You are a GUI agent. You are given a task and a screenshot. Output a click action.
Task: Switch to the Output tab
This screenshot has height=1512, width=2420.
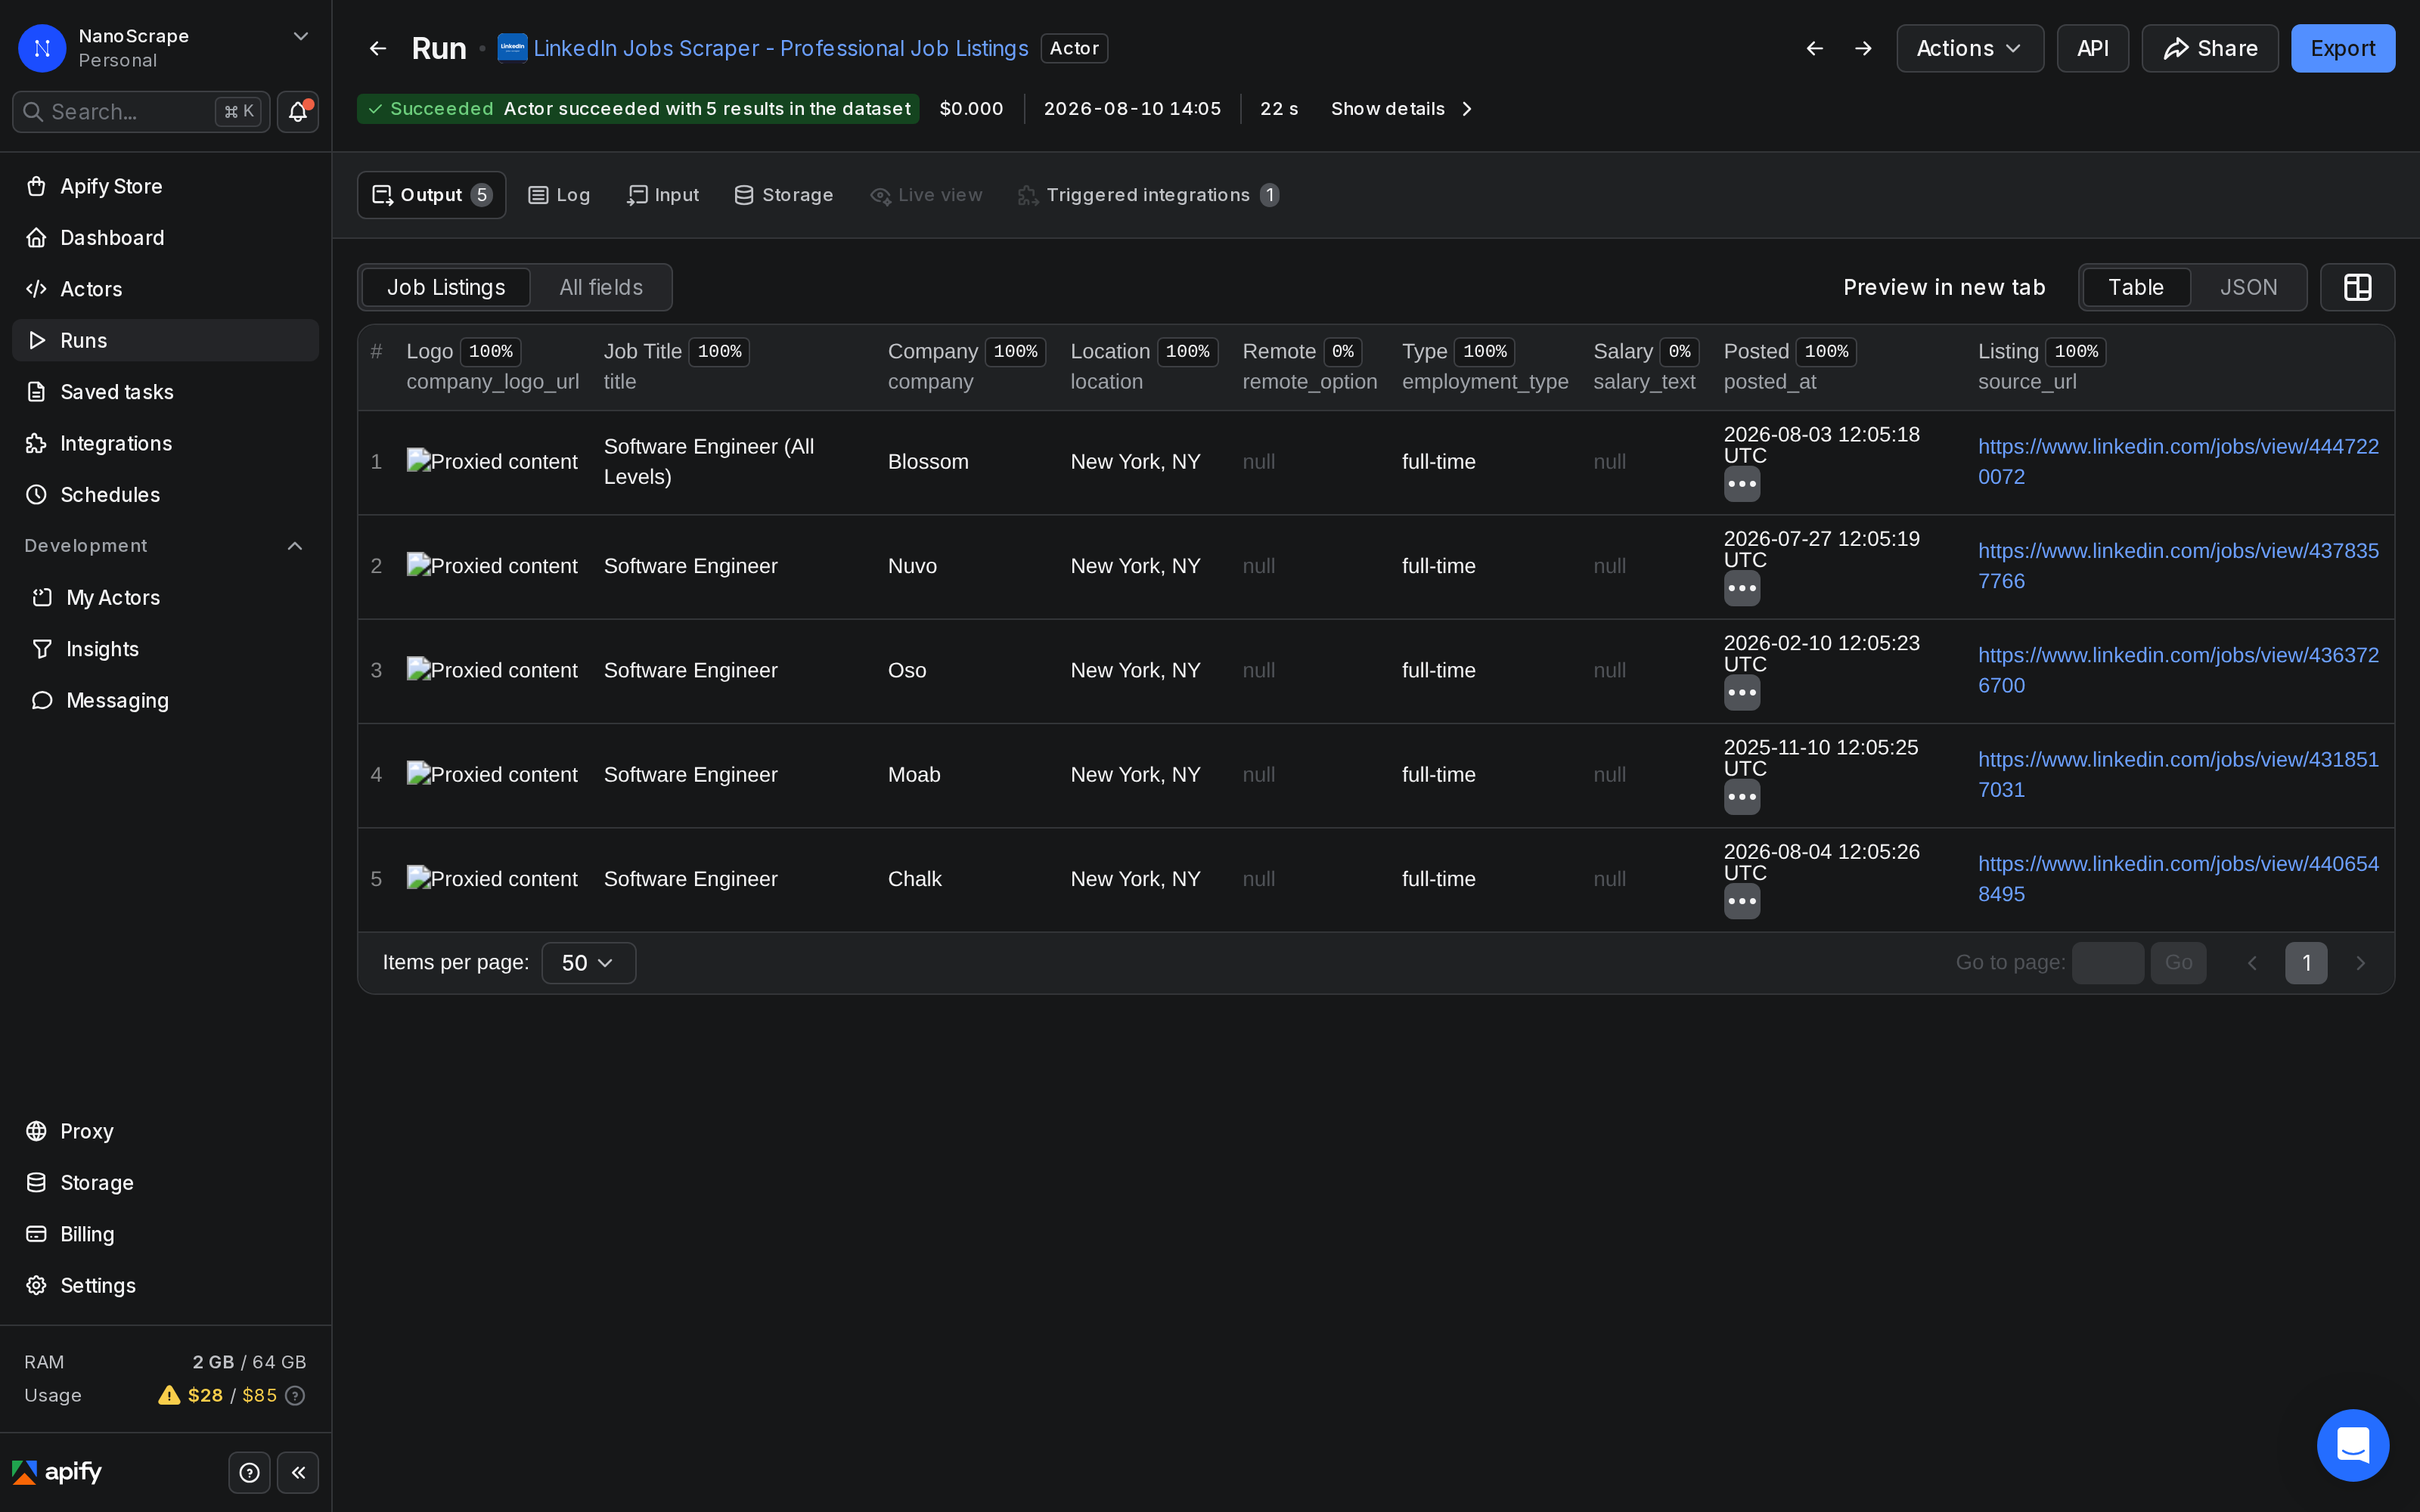pyautogui.click(x=431, y=195)
